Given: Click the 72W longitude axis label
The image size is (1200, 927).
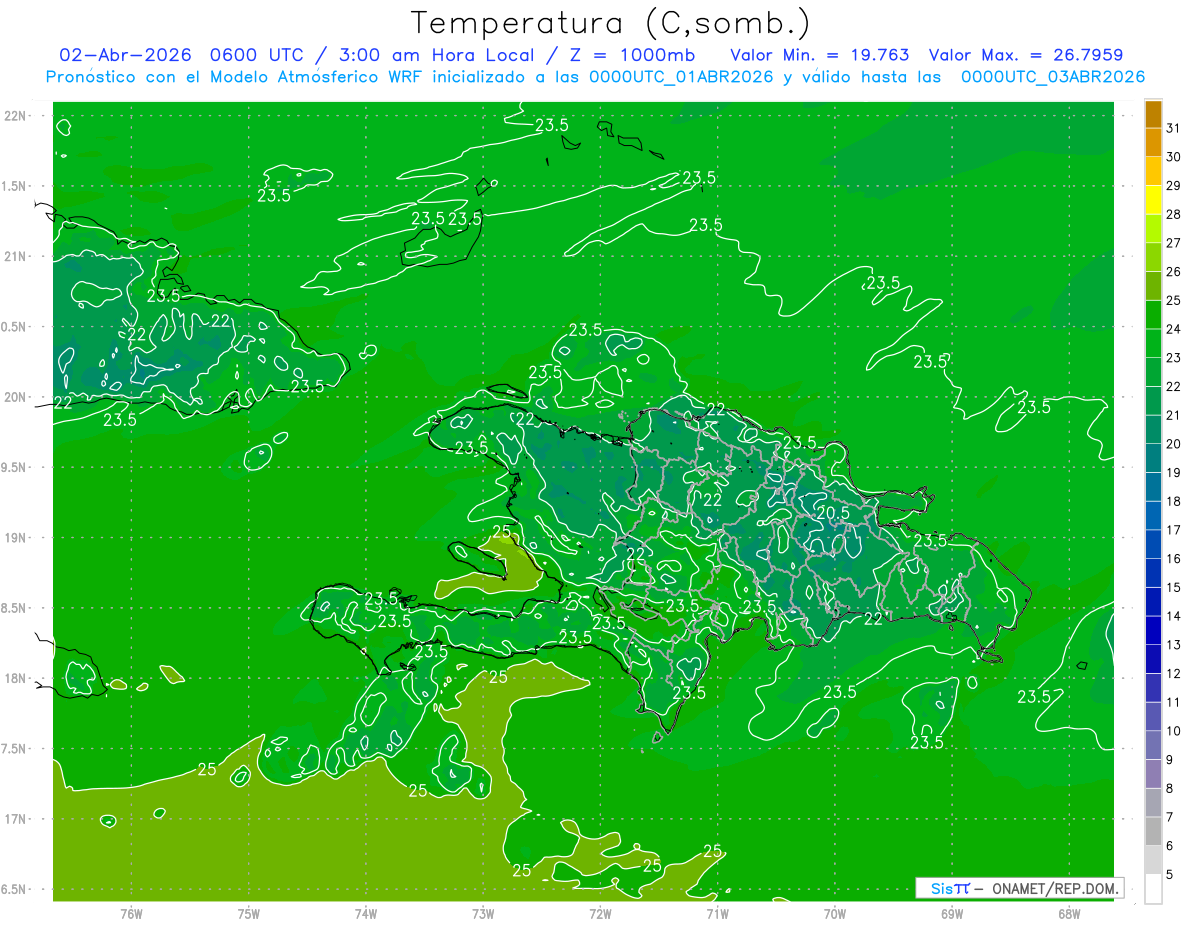Looking at the screenshot, I should click(600, 913).
